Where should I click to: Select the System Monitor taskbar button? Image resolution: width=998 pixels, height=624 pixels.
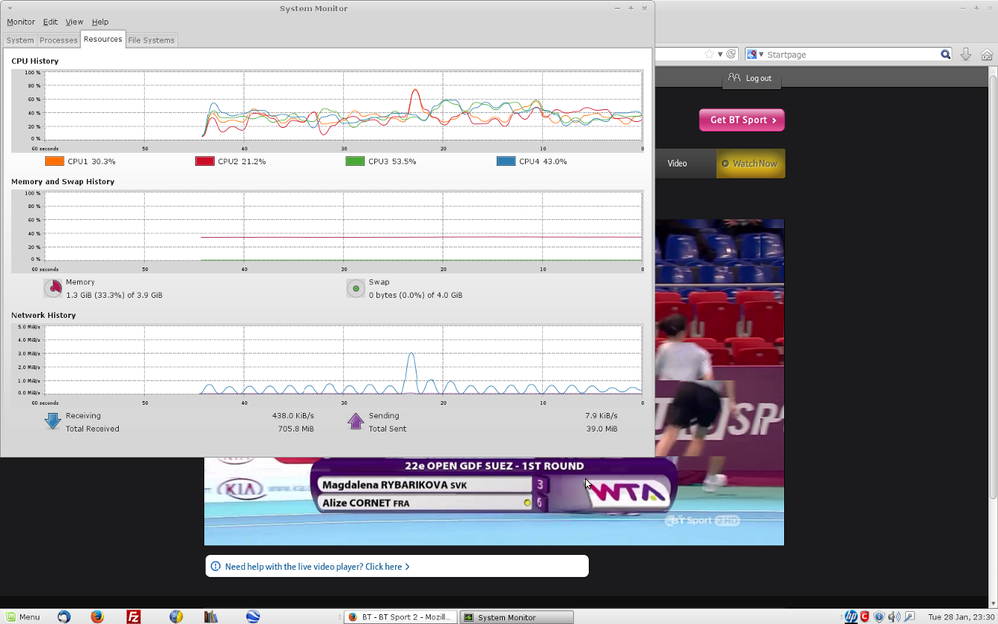coord(516,617)
